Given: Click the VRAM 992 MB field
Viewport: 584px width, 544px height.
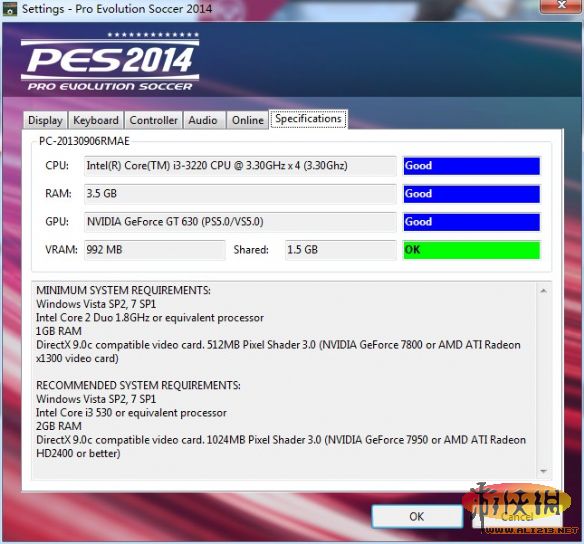Looking at the screenshot, I should pos(155,250).
